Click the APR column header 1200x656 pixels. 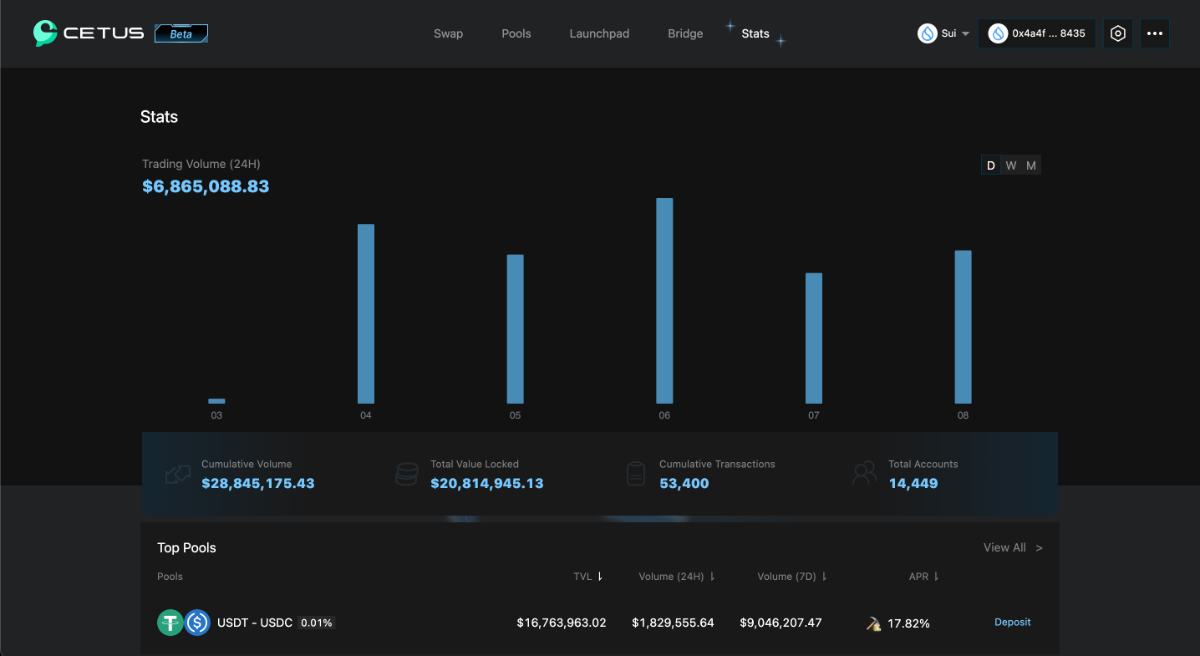click(x=919, y=576)
